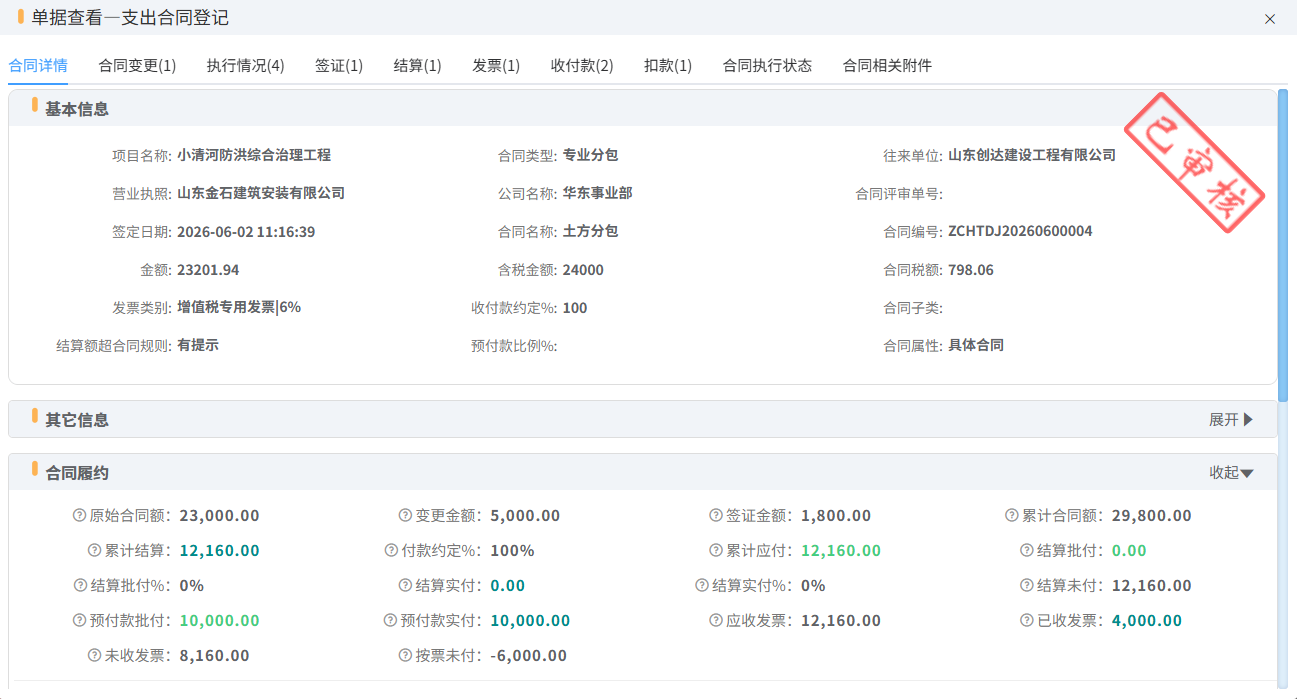This screenshot has width=1297, height=699.
Task: Click the contract number ZCHTDJ20260600004
Action: 1020,232
